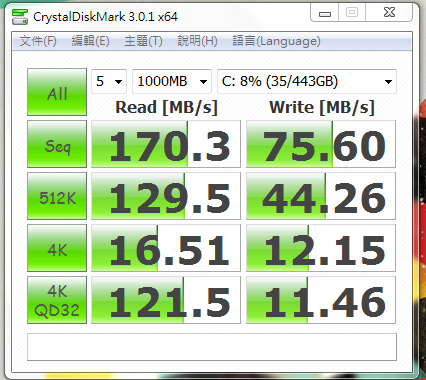Open the 編輯(E) menu

(90, 41)
